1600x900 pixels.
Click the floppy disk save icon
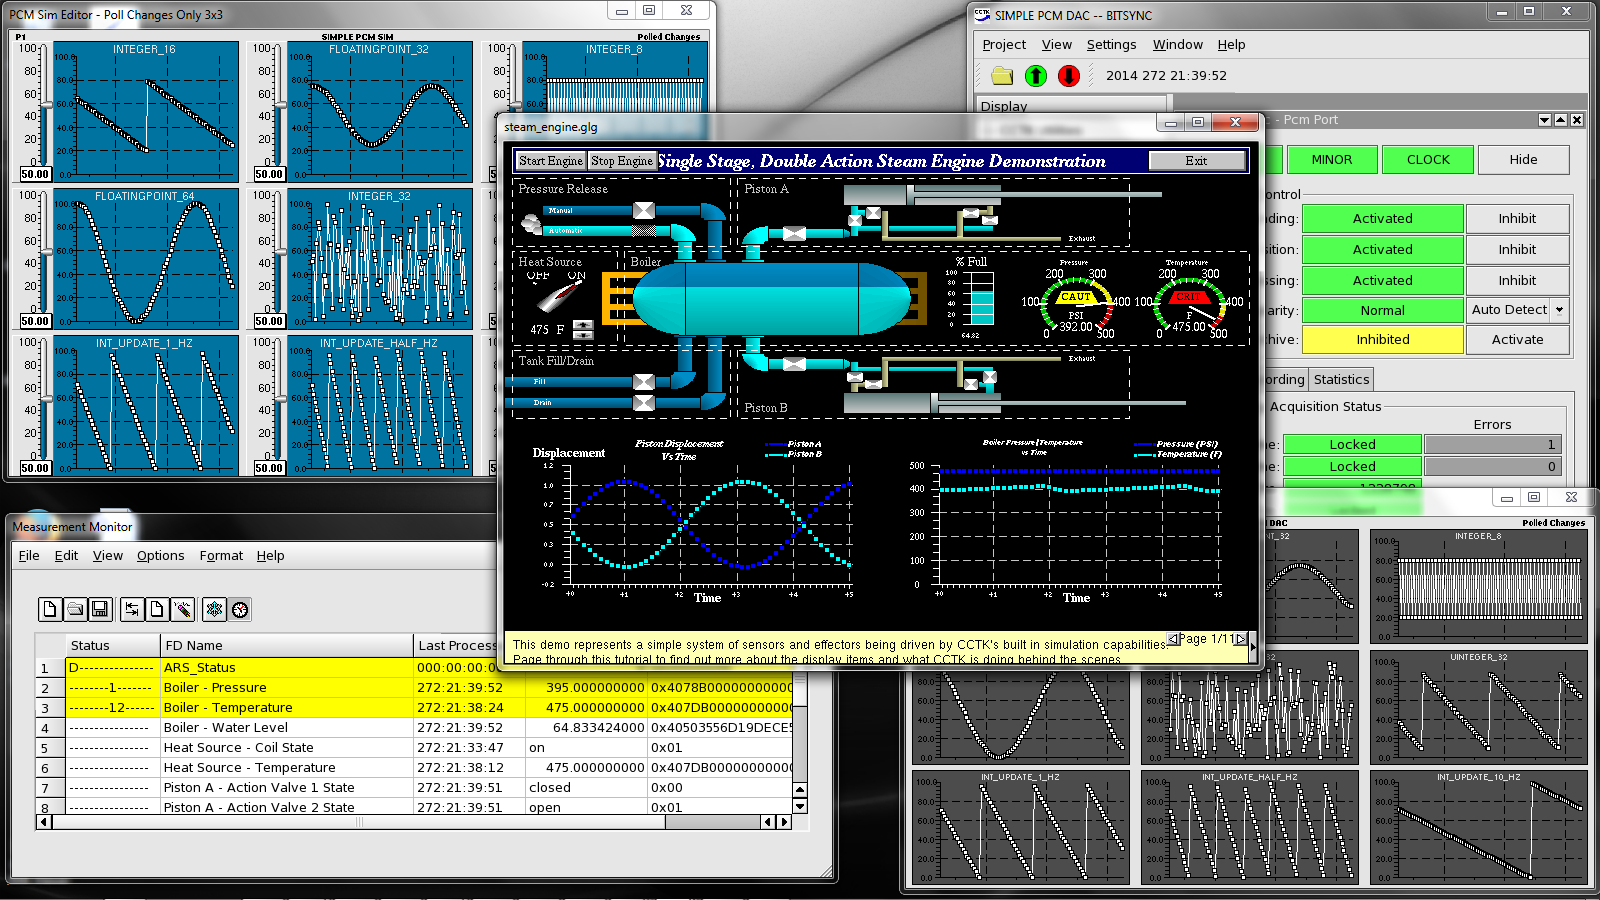(99, 609)
